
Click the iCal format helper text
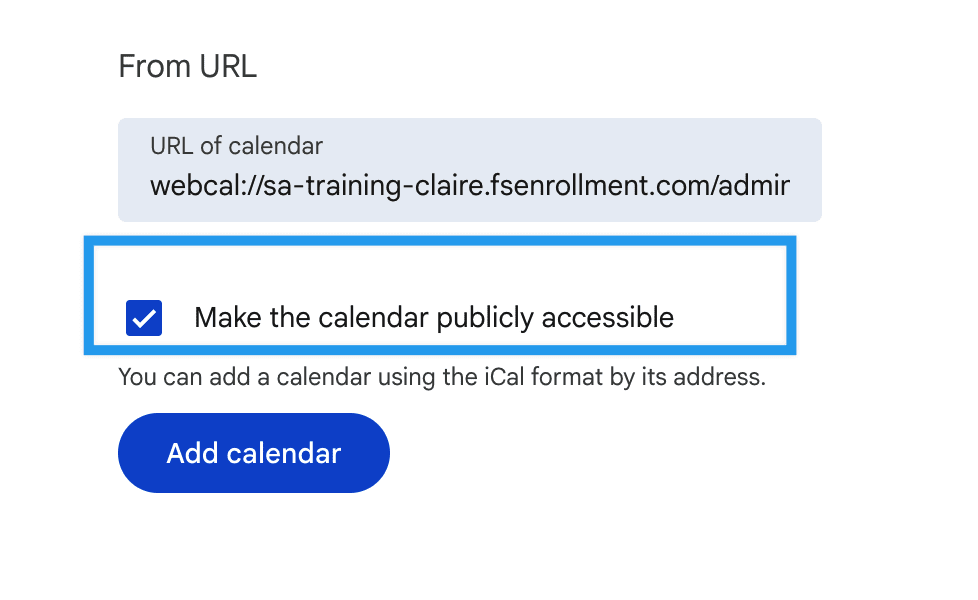pos(441,378)
